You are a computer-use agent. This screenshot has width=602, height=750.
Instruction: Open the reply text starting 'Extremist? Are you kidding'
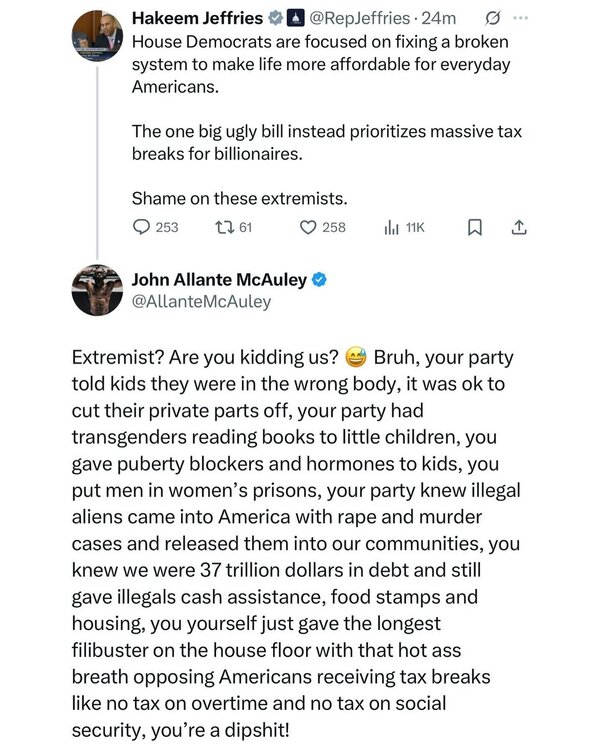pos(296,543)
